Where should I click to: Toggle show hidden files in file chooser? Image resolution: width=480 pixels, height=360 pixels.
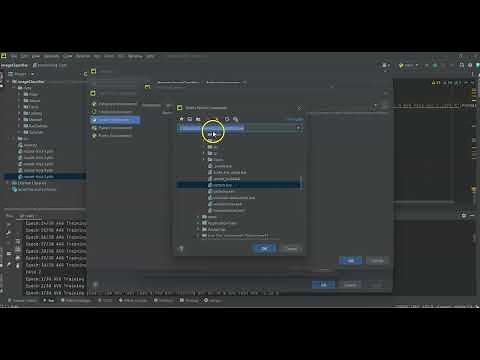(x=236, y=119)
